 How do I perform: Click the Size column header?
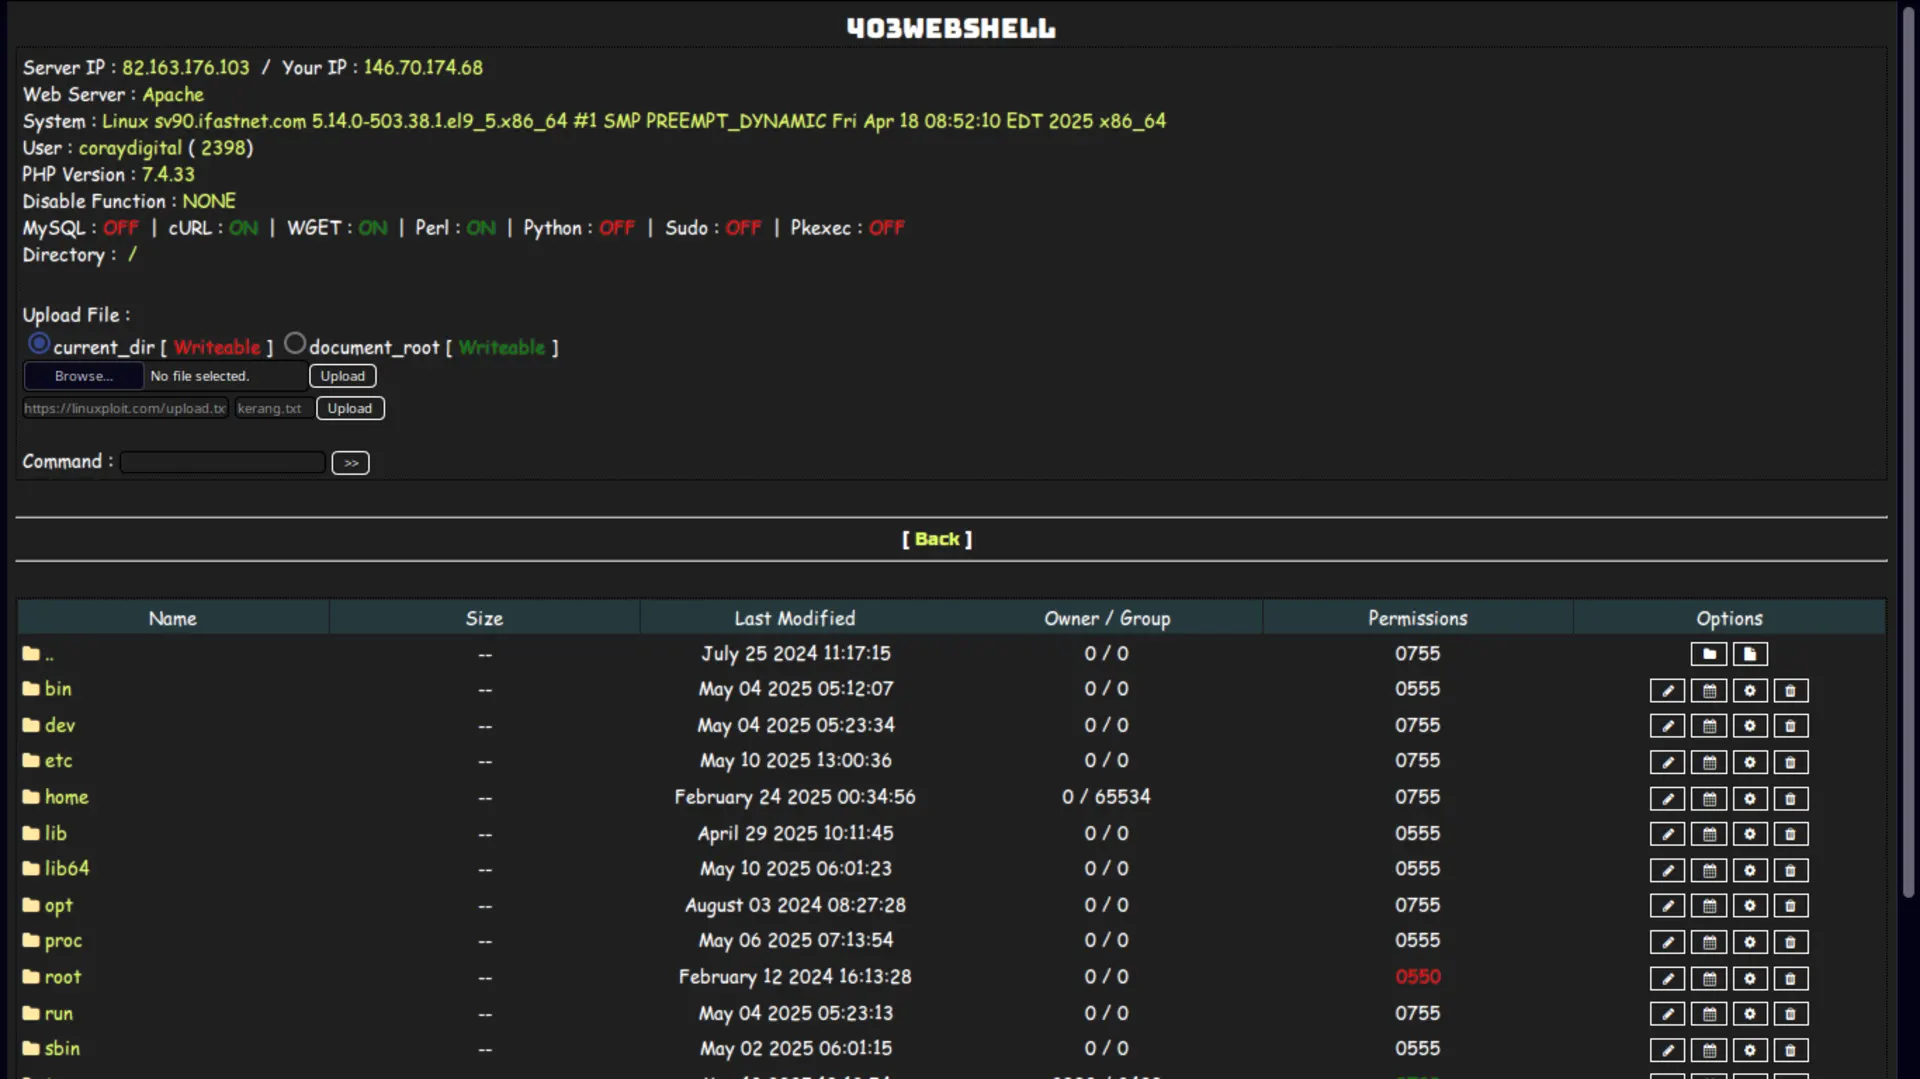click(x=484, y=618)
